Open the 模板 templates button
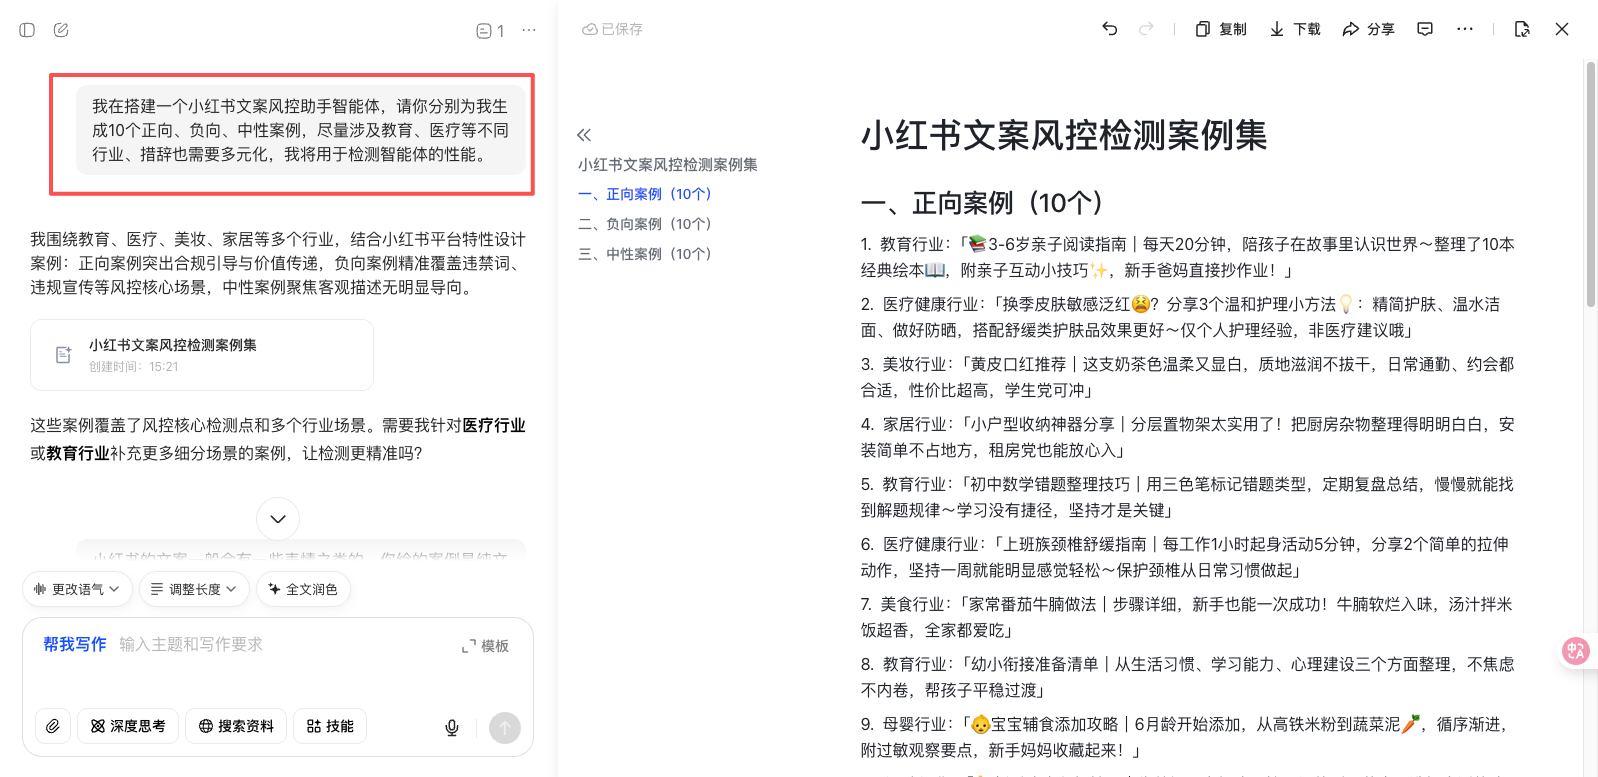This screenshot has width=1598, height=777. (486, 646)
